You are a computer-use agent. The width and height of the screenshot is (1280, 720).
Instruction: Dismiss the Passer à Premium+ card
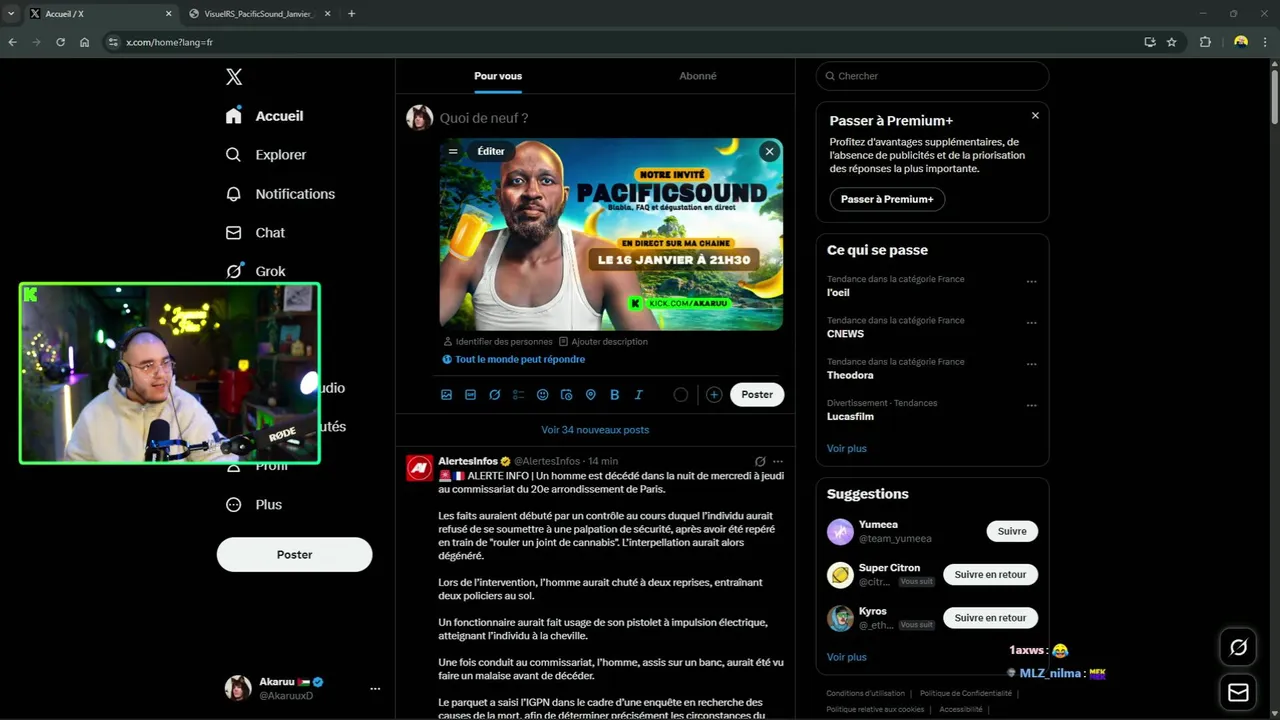pyautogui.click(x=1035, y=116)
